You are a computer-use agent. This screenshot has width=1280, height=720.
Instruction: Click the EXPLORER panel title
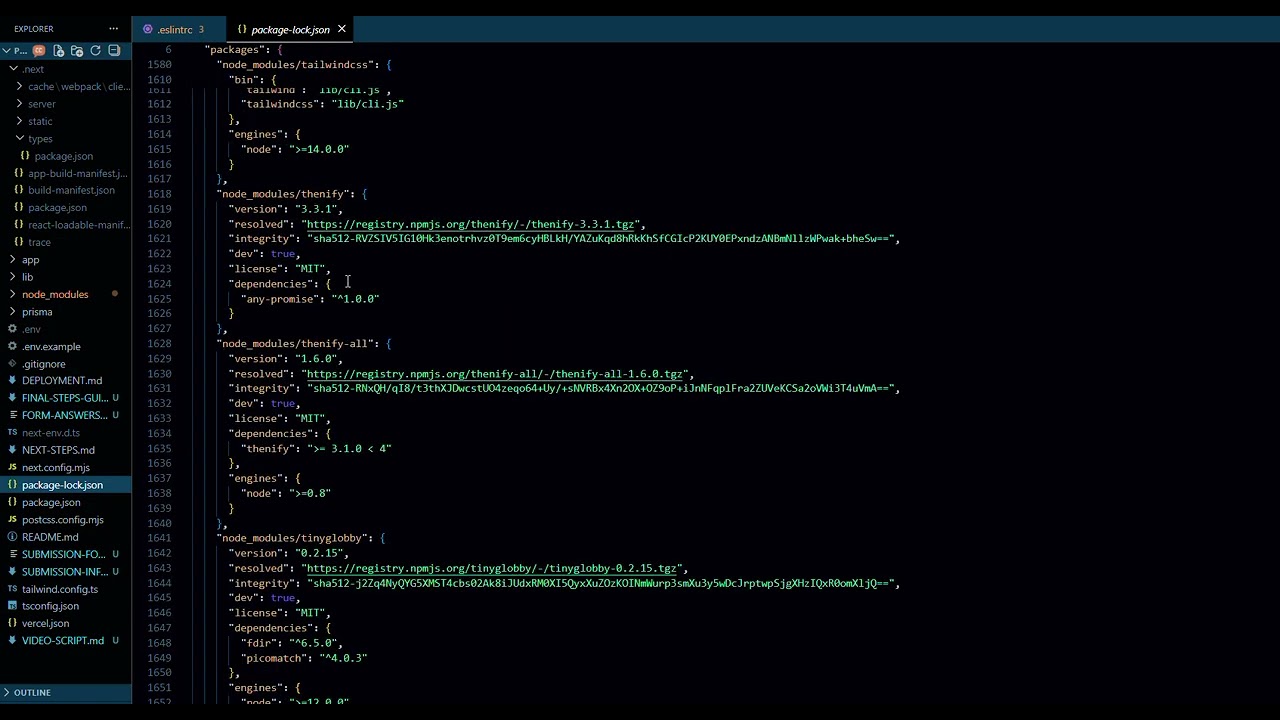(34, 29)
